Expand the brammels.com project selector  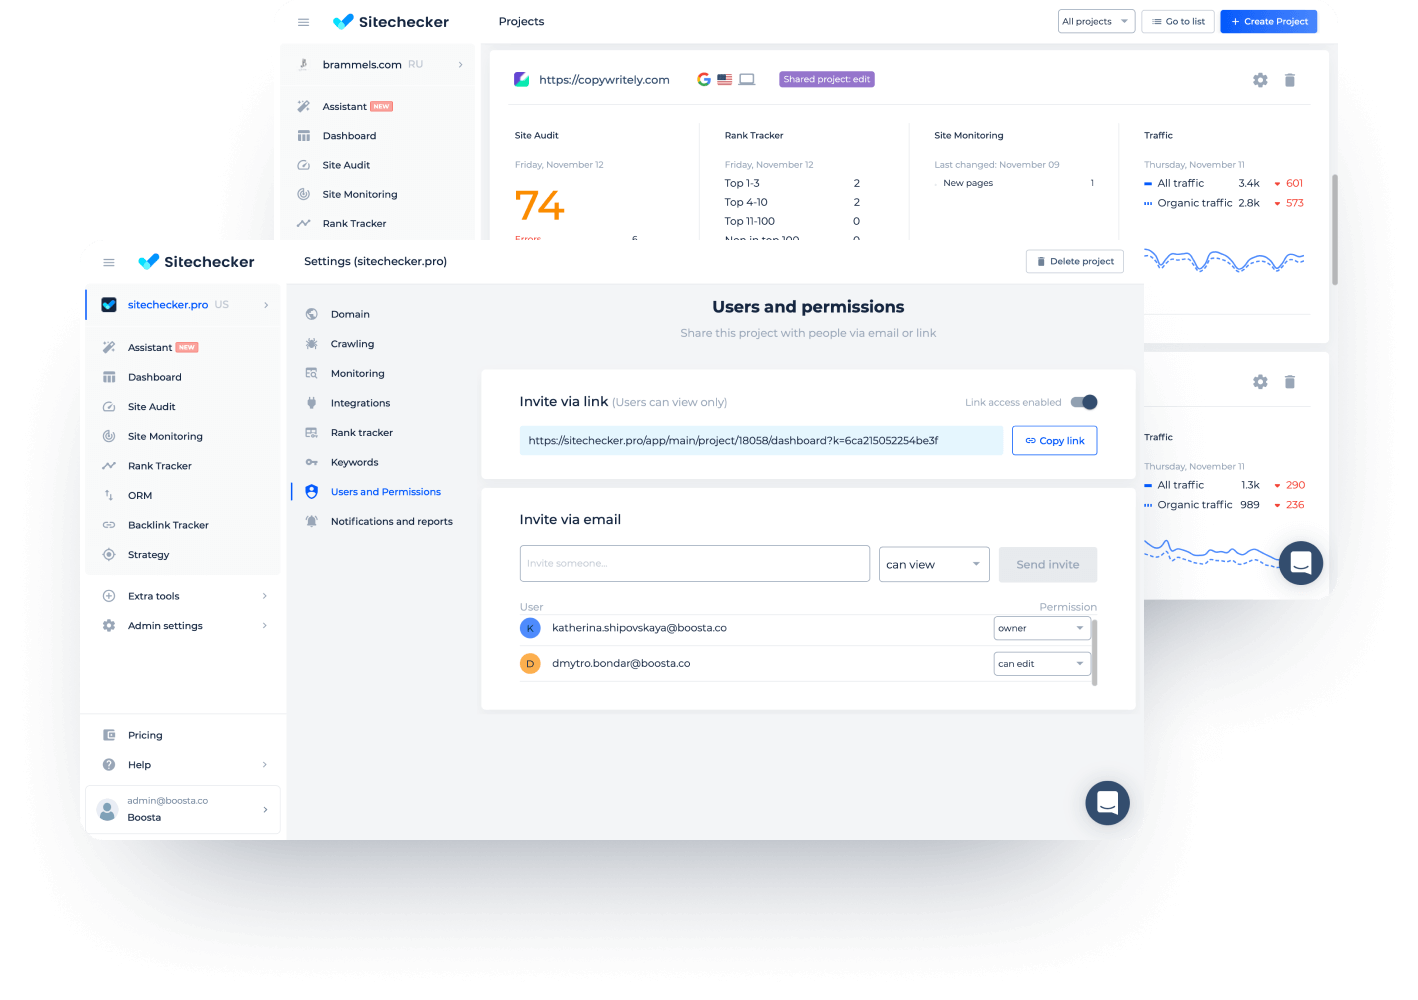click(460, 65)
